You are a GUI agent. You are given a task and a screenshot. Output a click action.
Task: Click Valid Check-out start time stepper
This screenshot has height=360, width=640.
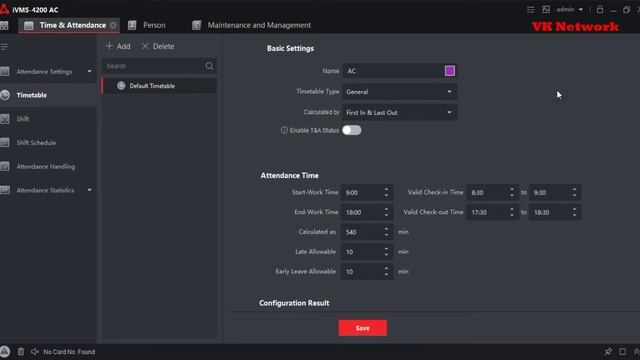click(x=511, y=212)
